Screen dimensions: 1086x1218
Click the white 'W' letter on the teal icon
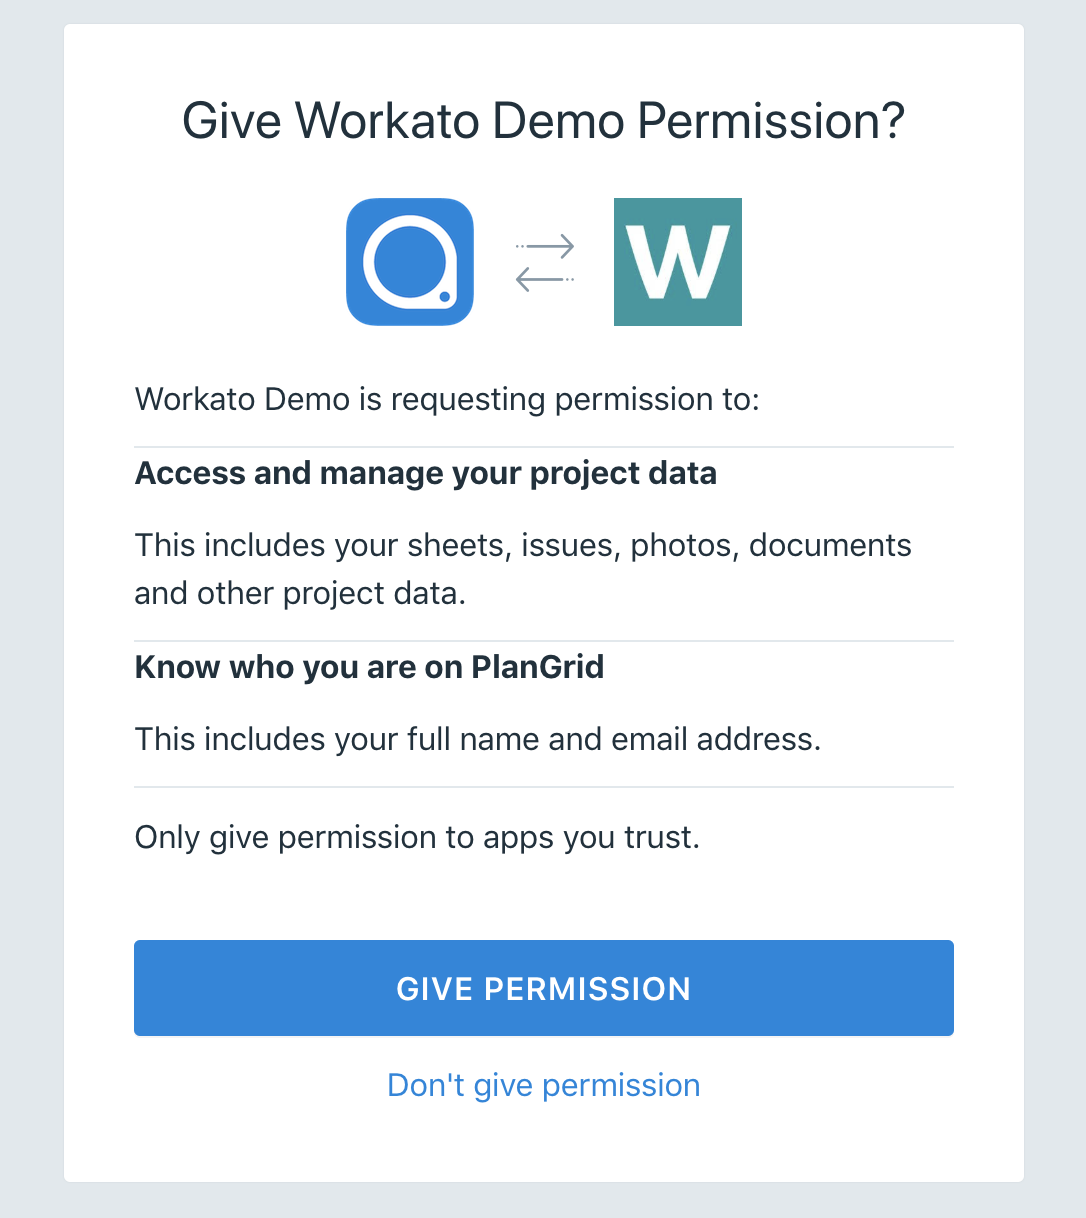click(678, 262)
